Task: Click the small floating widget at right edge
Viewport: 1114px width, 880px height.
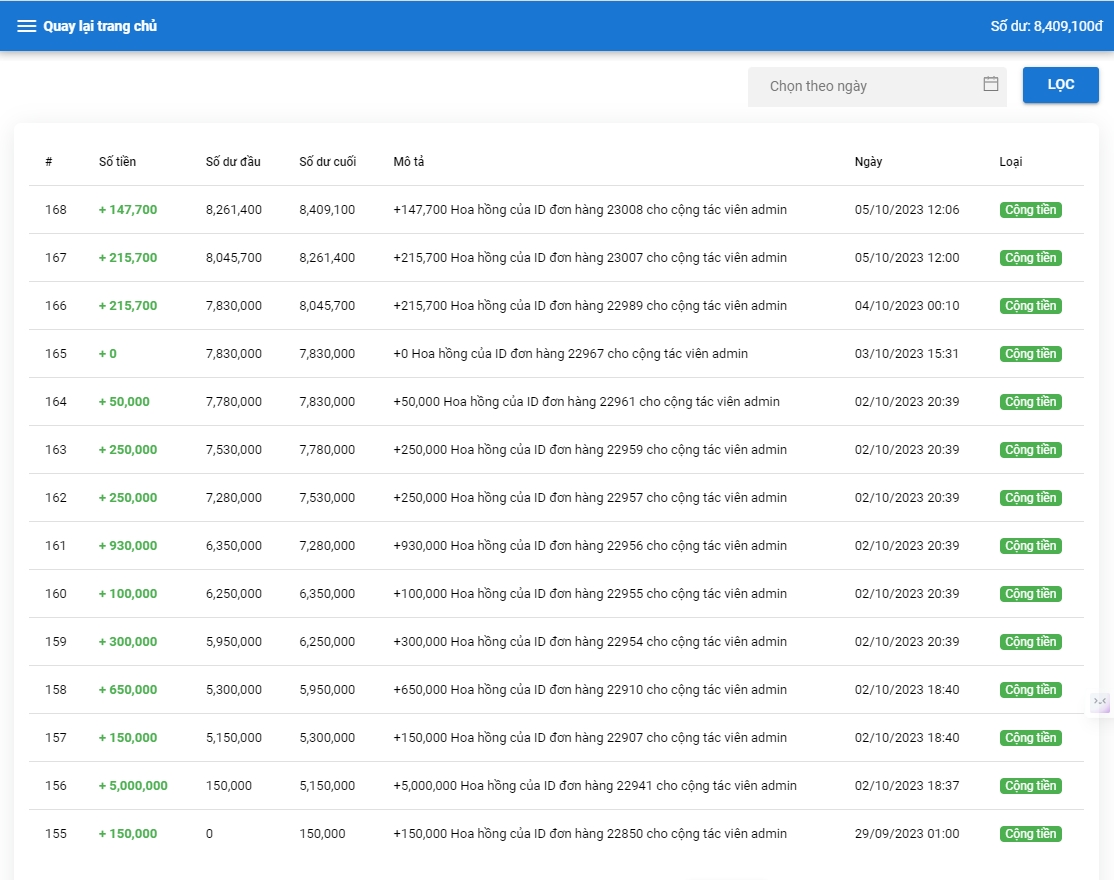Action: pos(1100,702)
